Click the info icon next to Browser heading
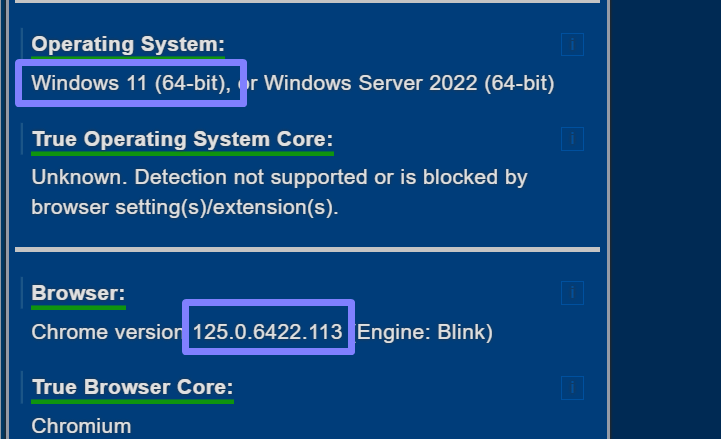This screenshot has width=721, height=439. 572,293
